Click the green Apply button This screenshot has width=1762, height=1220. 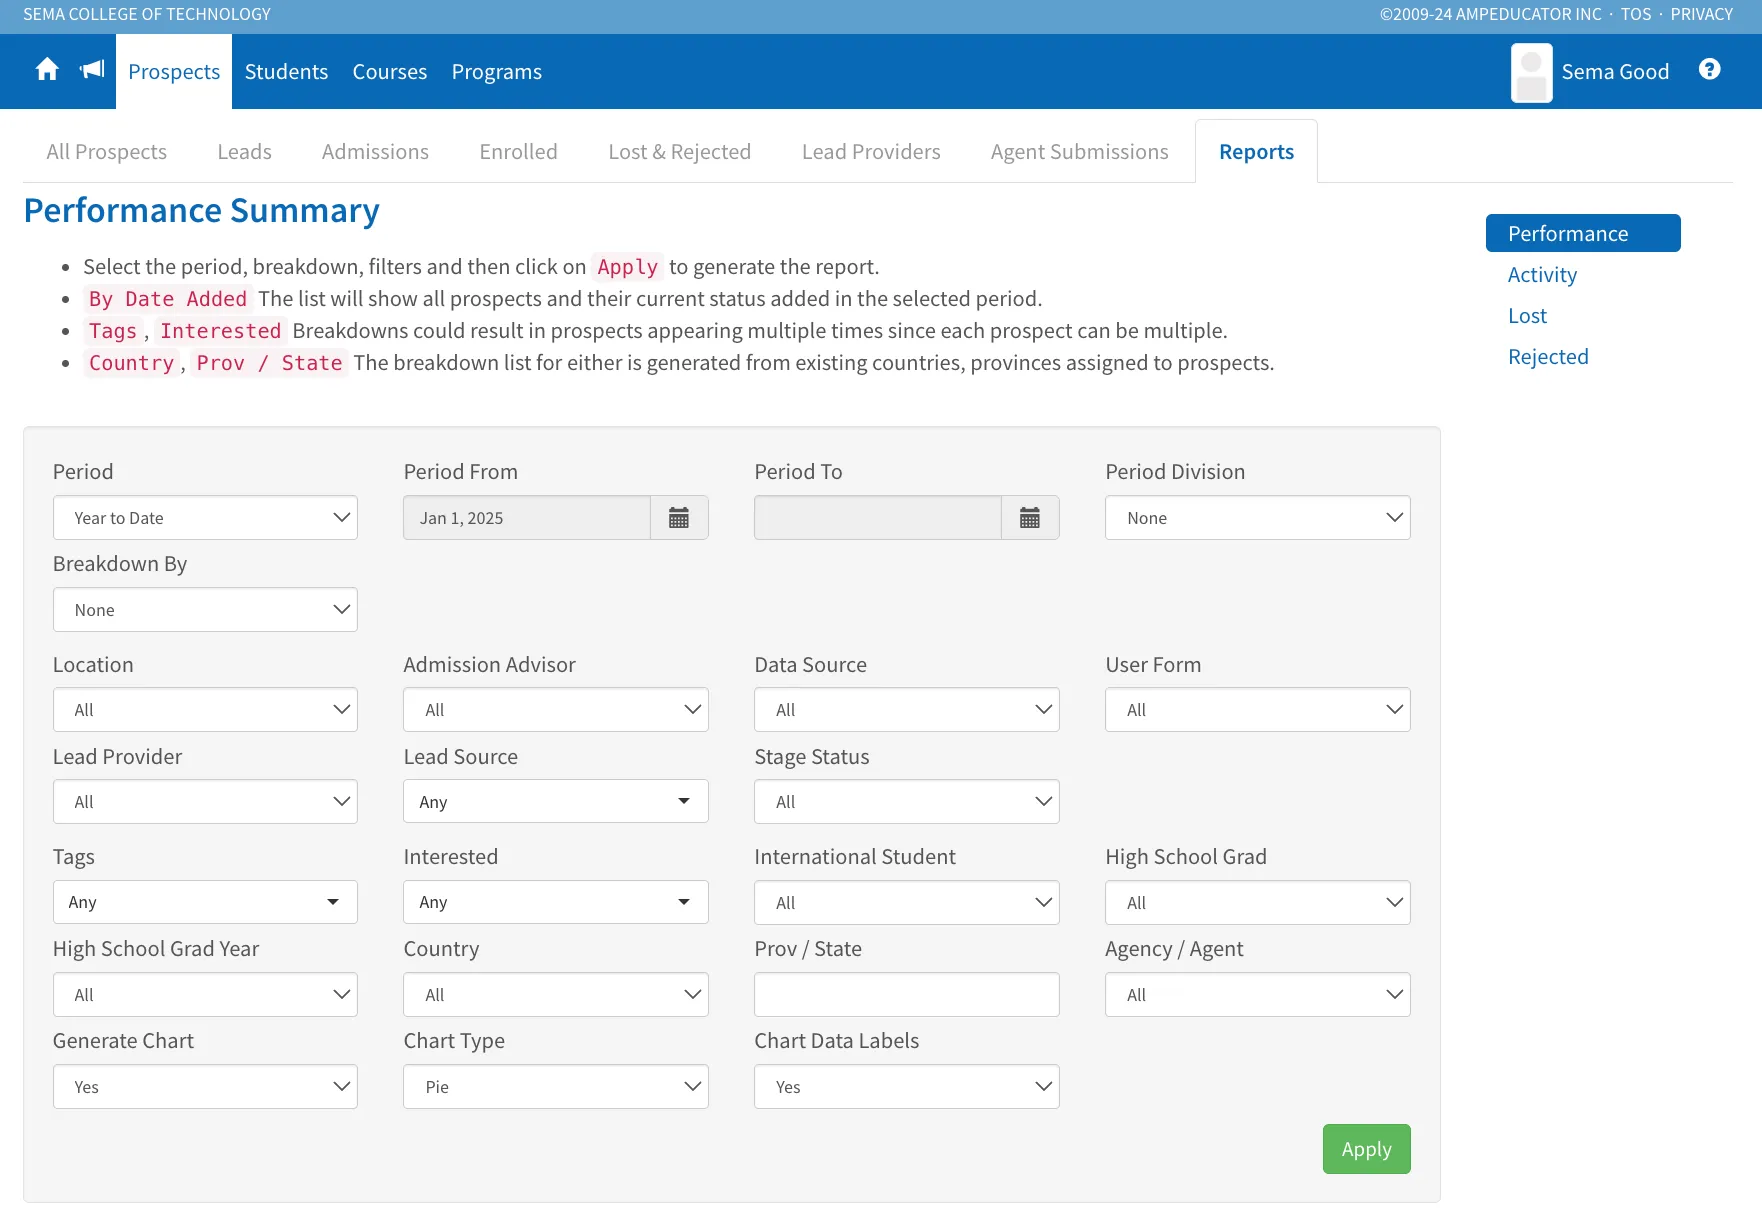click(x=1366, y=1149)
